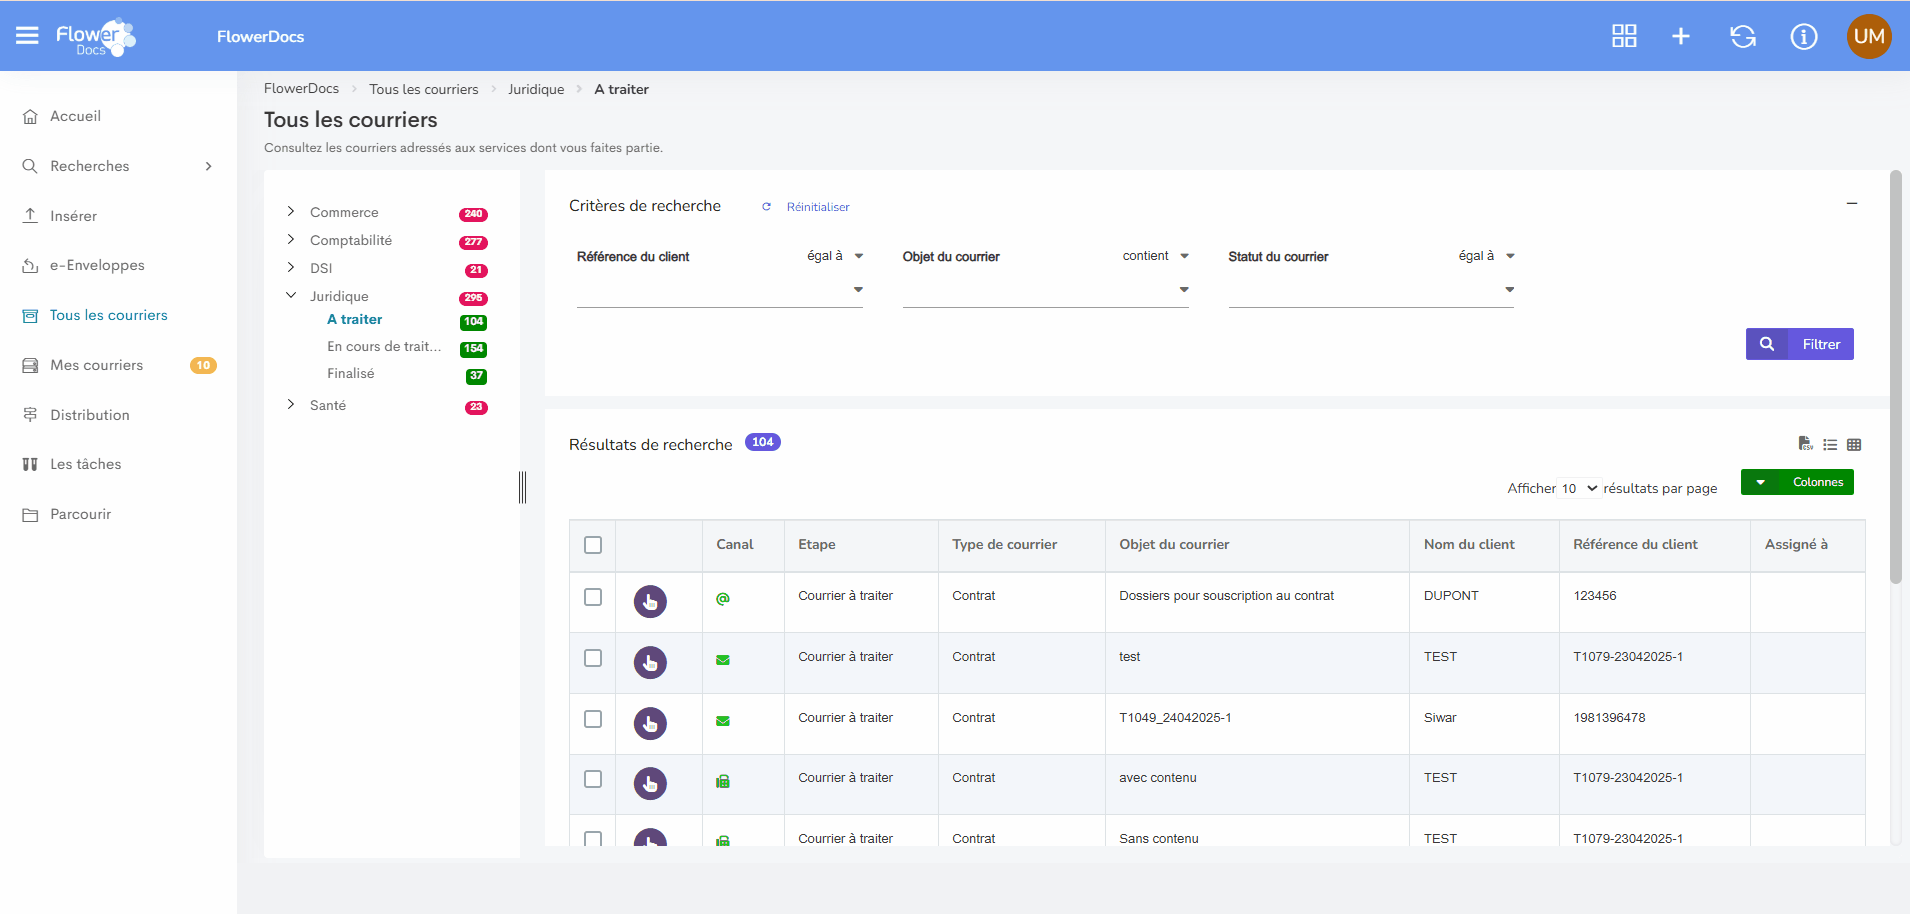Click the magnifier icon of the Filtrer button
This screenshot has height=914, width=1910.
(1767, 344)
